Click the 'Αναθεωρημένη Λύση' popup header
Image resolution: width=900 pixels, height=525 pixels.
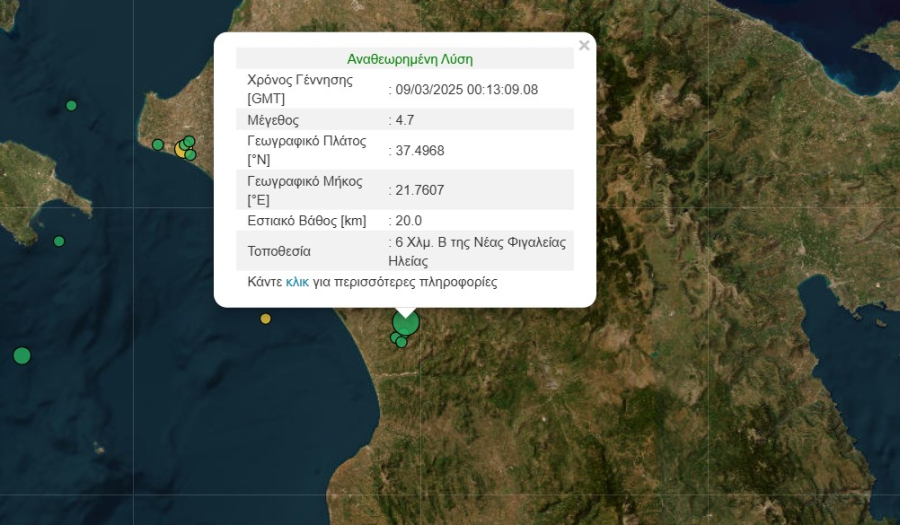tap(410, 59)
